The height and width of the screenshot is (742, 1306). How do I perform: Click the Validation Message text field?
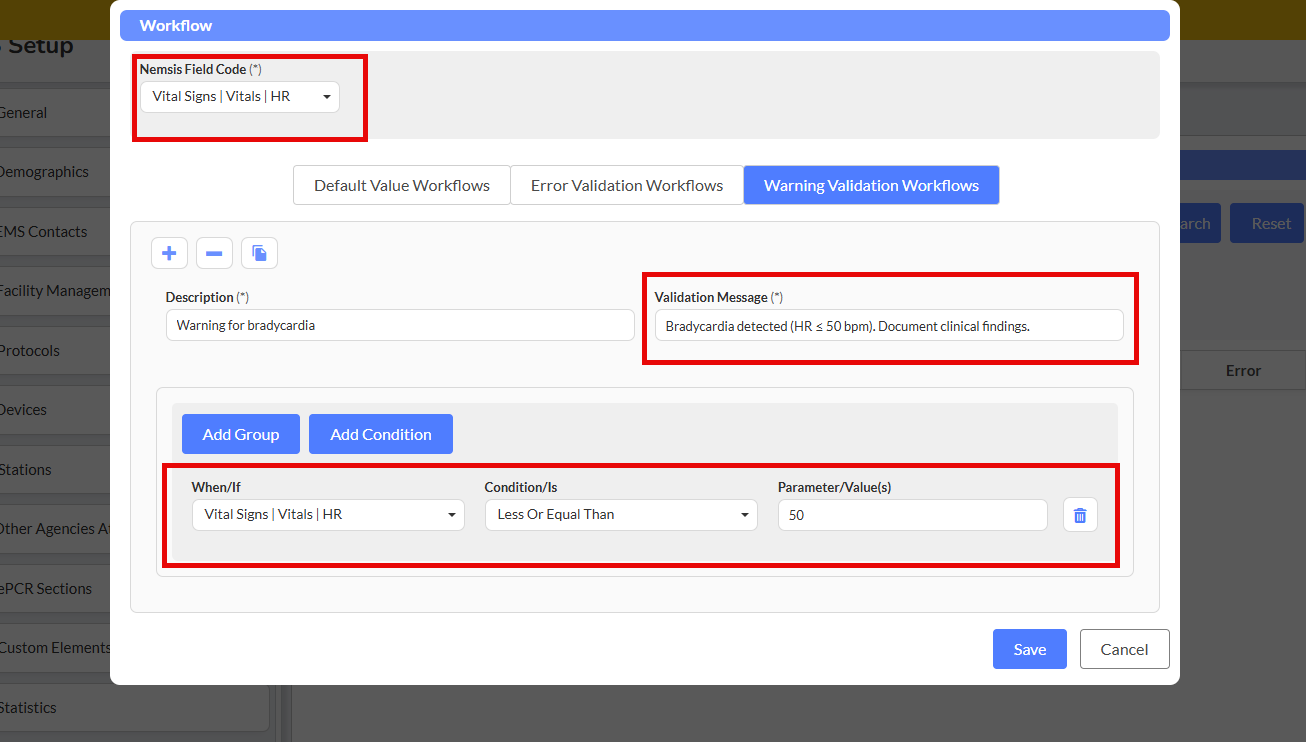[x=888, y=326]
